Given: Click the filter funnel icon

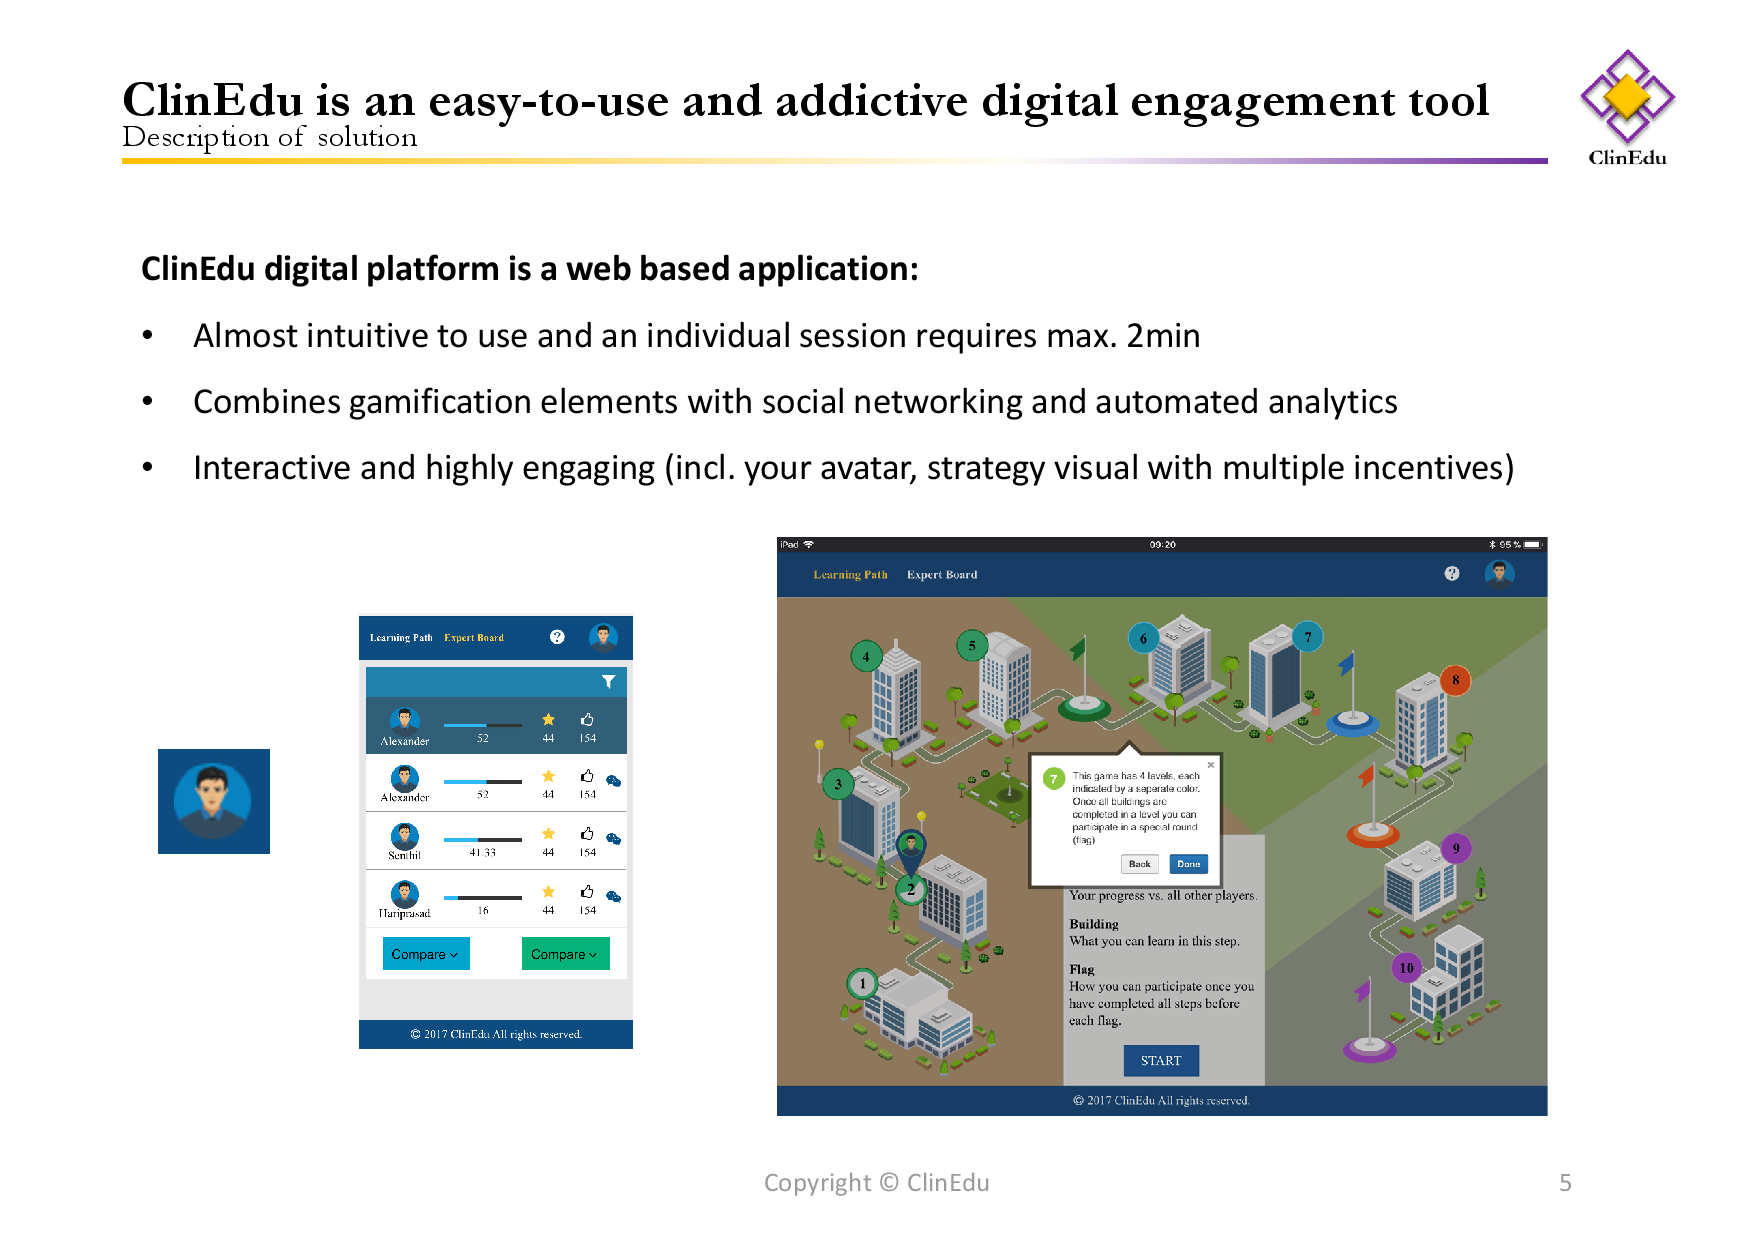Looking at the screenshot, I should [x=608, y=682].
